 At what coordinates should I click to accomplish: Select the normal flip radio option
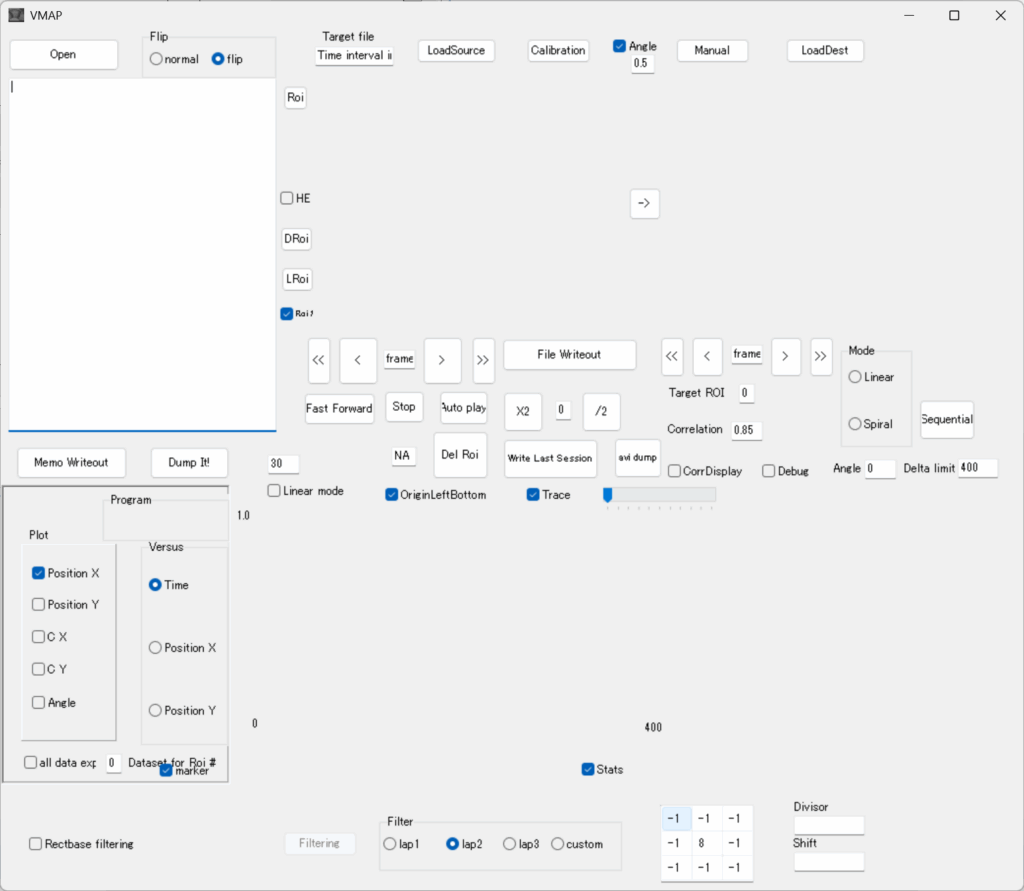156,59
